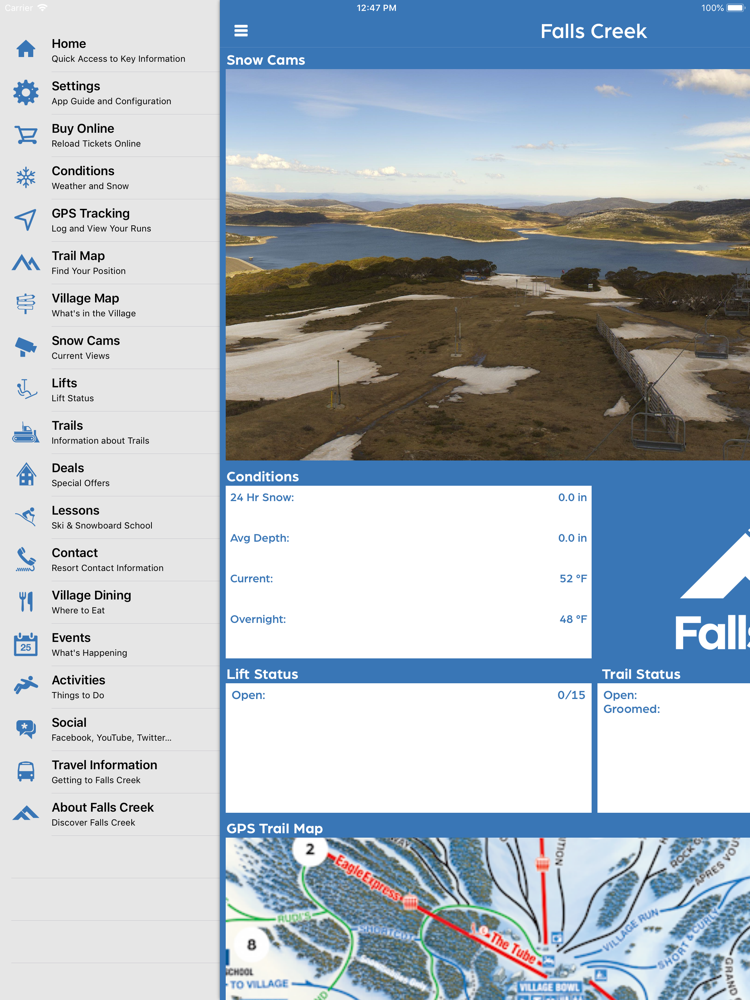Open About Falls Creek entry
Image resolution: width=750 pixels, height=1000 pixels.
point(110,814)
